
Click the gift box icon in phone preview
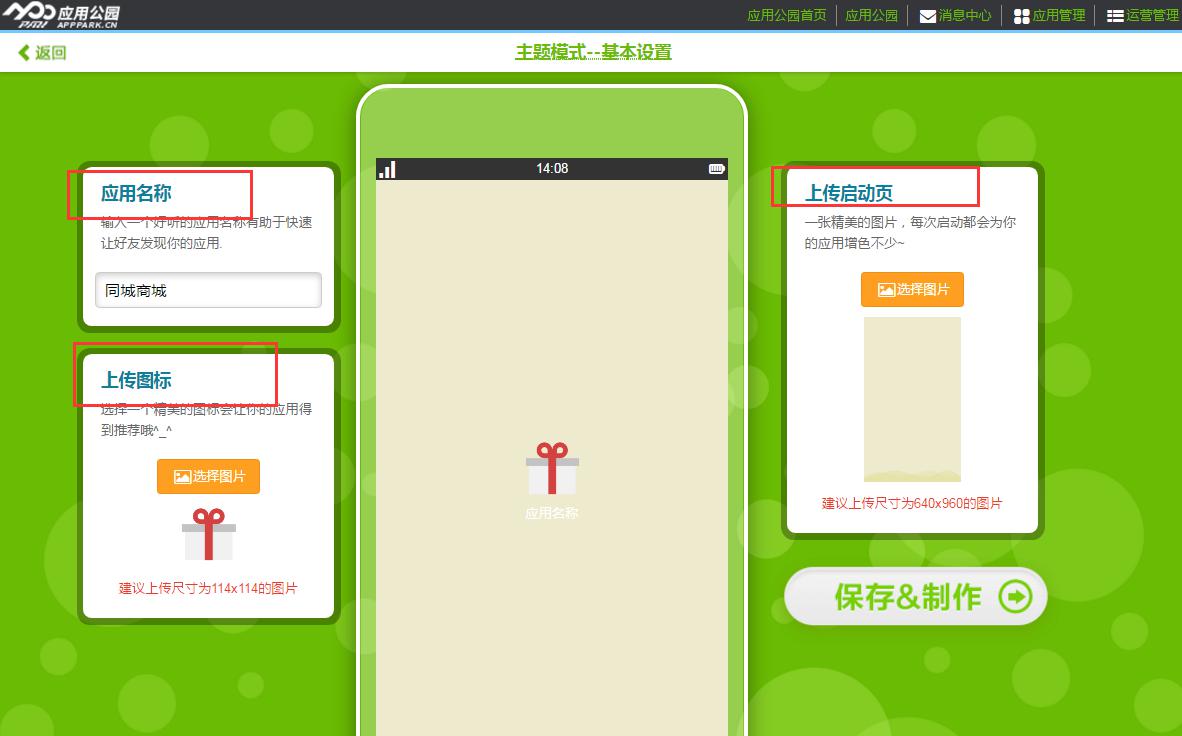click(552, 469)
